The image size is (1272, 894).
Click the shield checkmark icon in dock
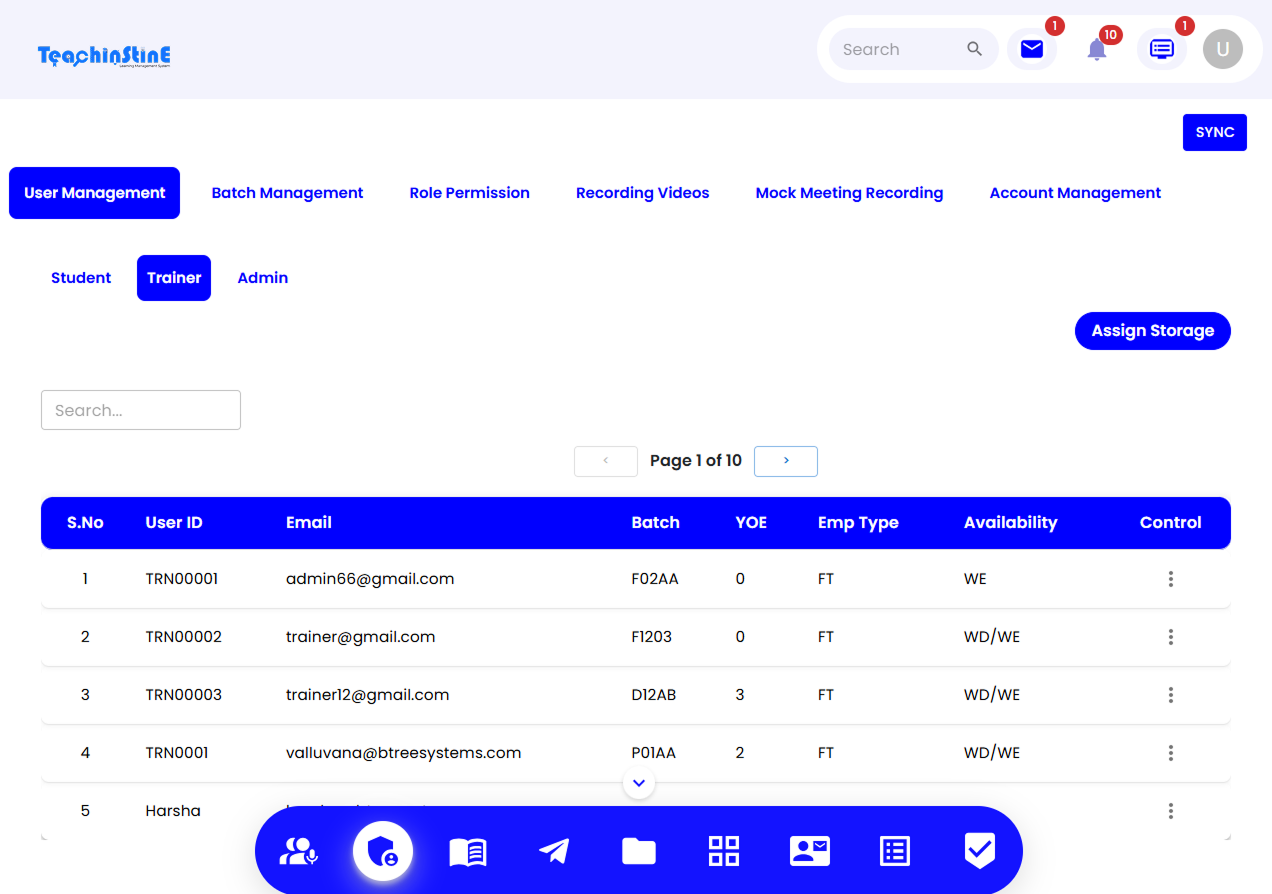click(979, 851)
